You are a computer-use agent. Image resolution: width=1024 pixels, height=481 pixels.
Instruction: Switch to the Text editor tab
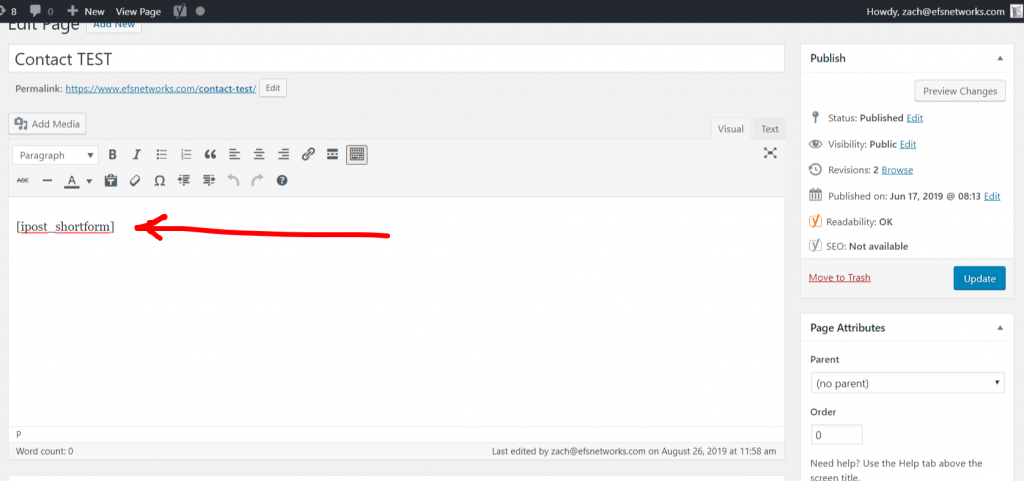coord(770,129)
